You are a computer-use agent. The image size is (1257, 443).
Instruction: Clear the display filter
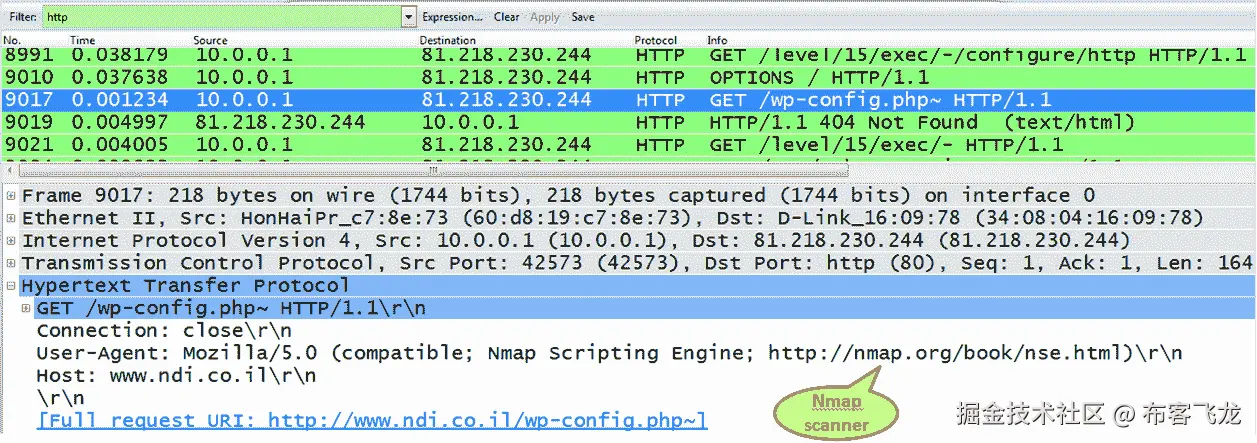point(506,17)
